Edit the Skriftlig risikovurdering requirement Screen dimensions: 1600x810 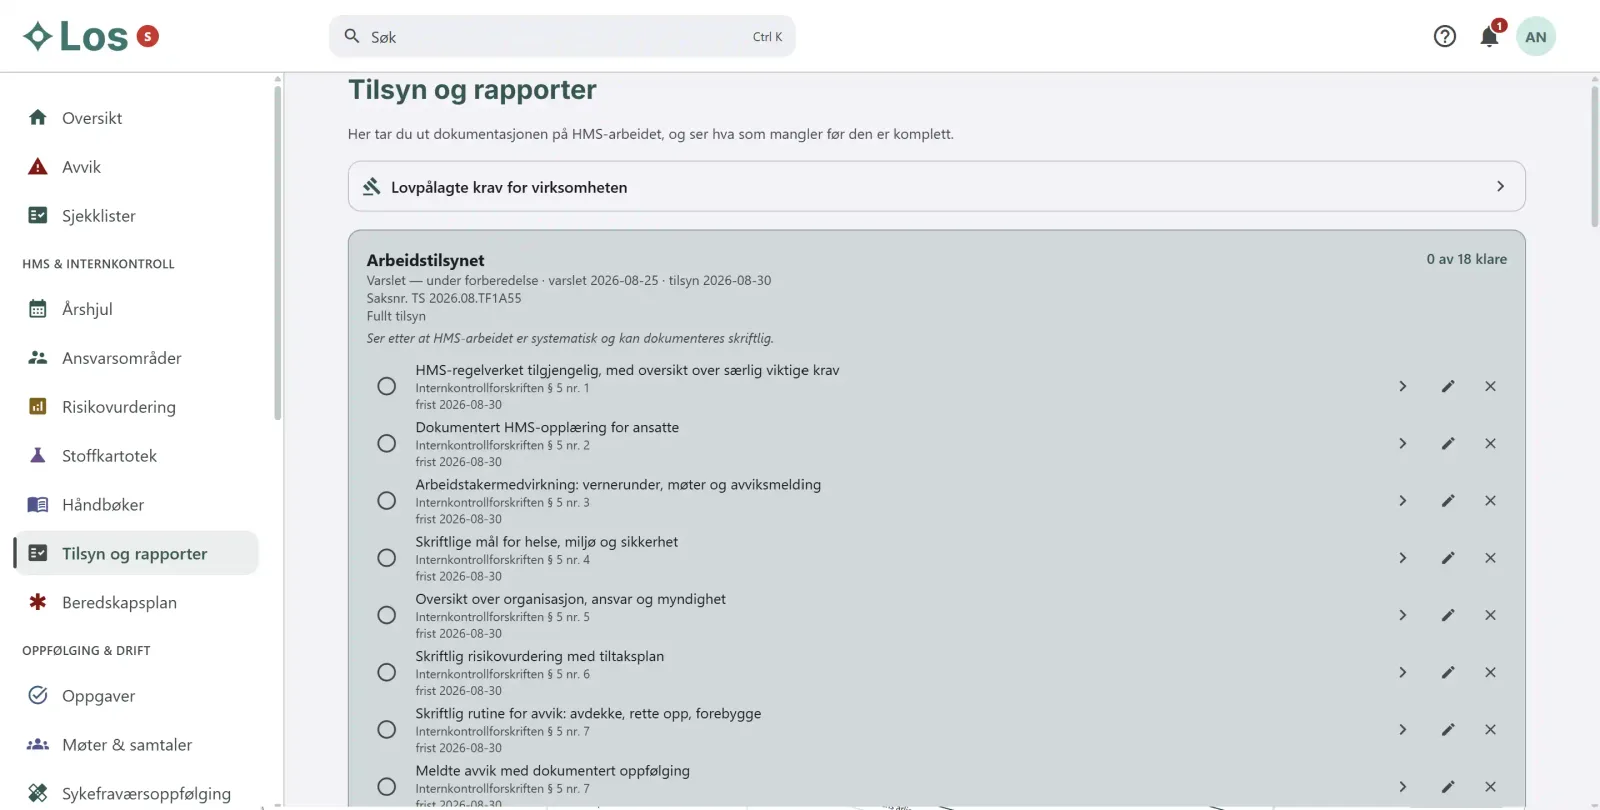point(1448,672)
